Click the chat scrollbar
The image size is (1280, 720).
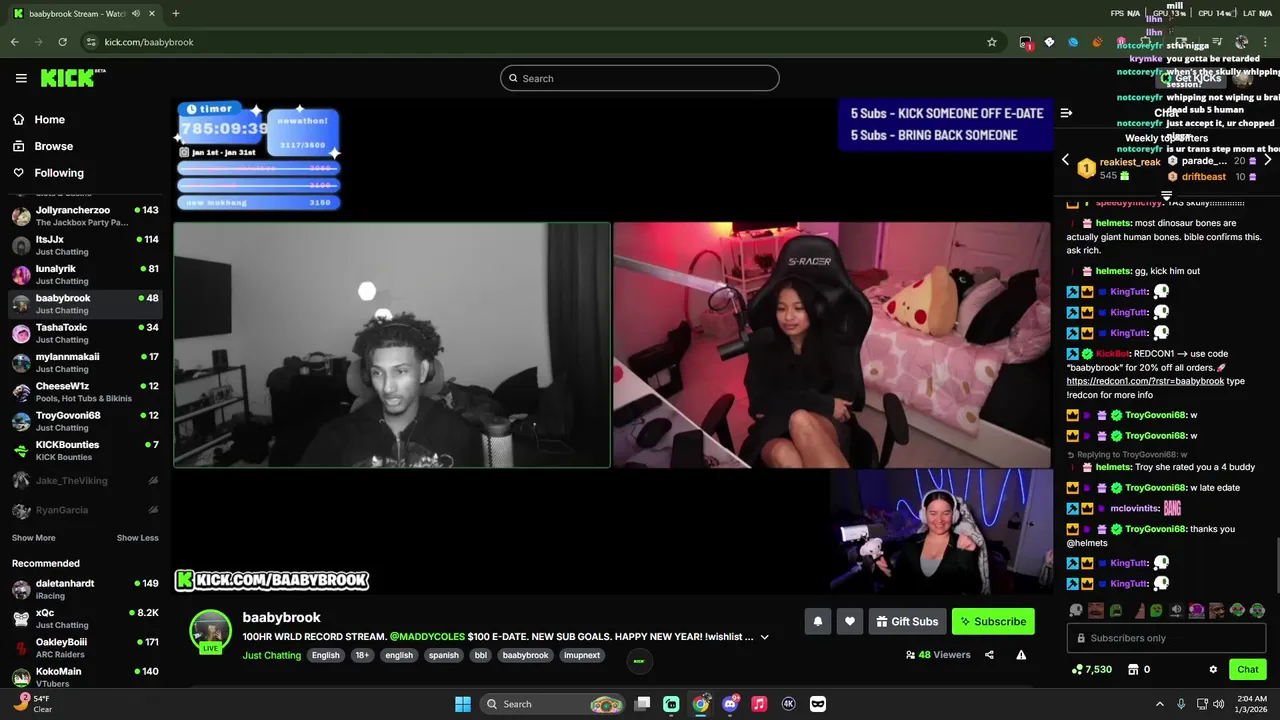[x=1276, y=568]
